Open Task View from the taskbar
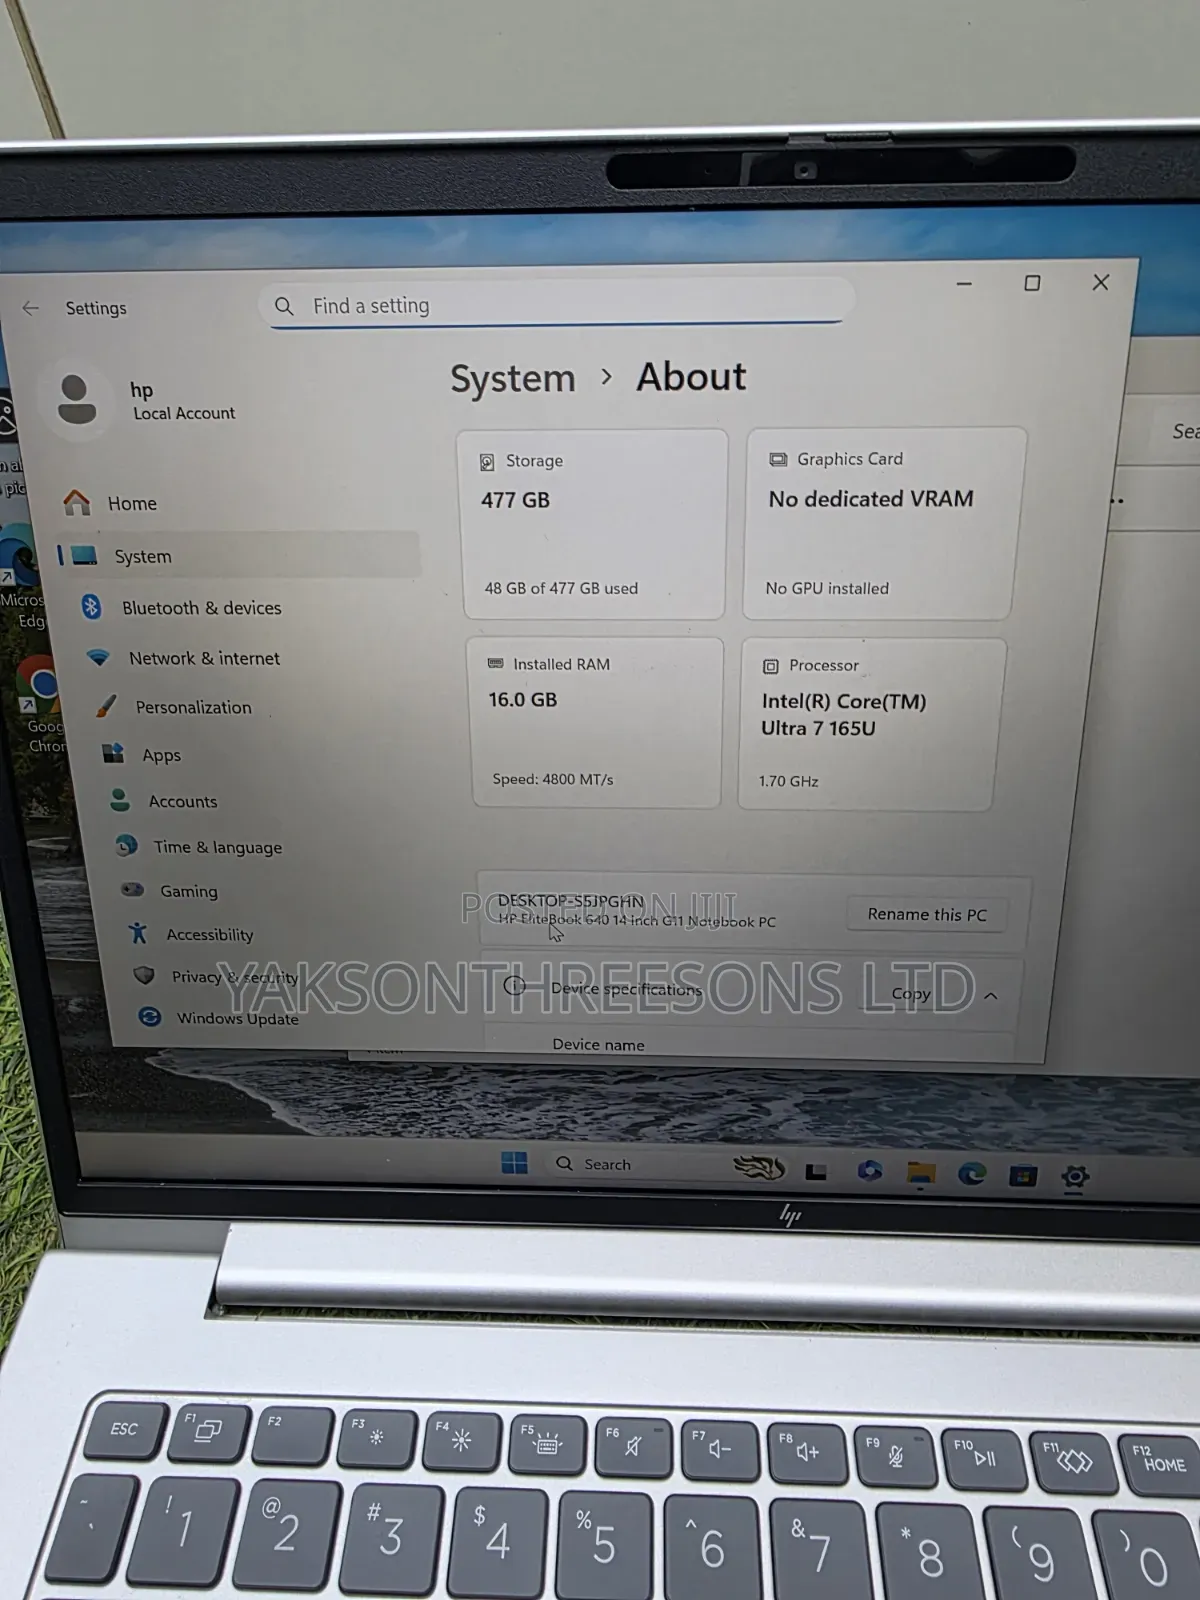Image resolution: width=1200 pixels, height=1600 pixels. click(816, 1171)
